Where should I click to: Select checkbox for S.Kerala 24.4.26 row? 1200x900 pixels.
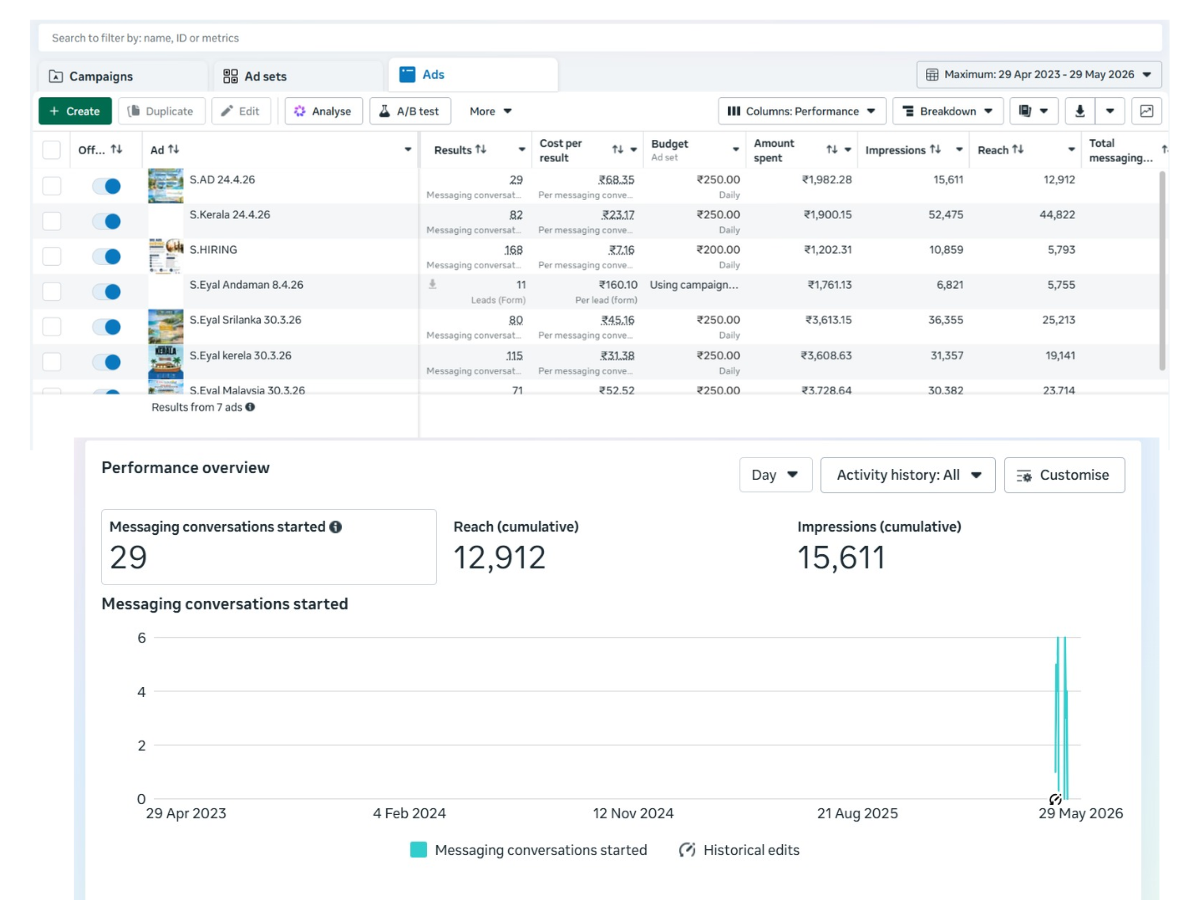[51, 221]
